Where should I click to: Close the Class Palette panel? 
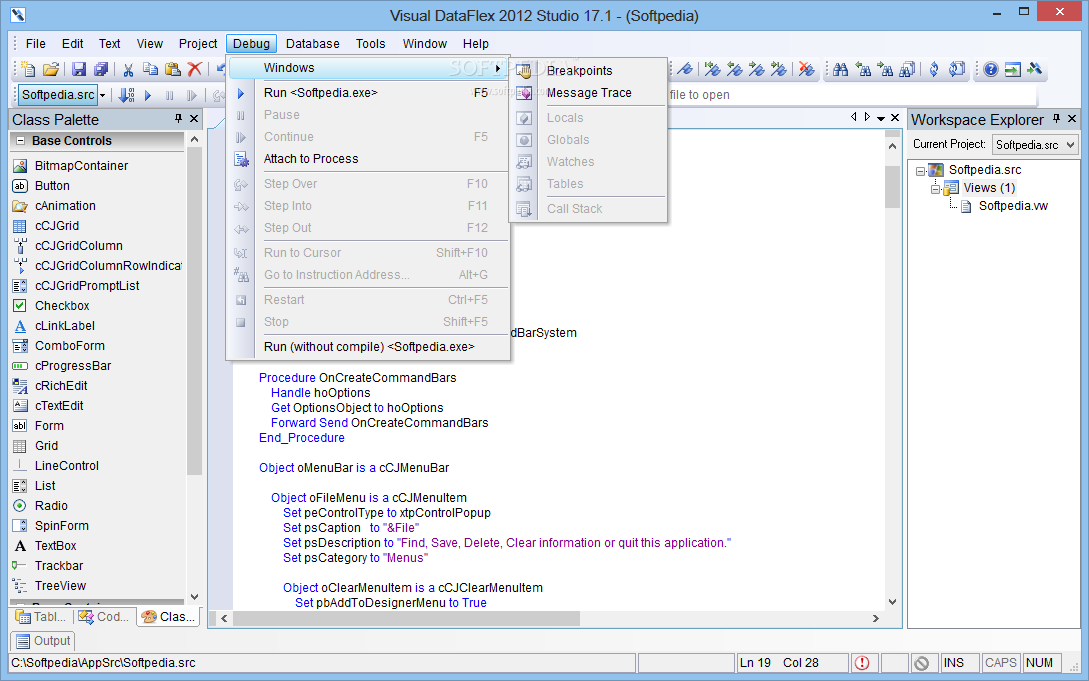click(194, 119)
